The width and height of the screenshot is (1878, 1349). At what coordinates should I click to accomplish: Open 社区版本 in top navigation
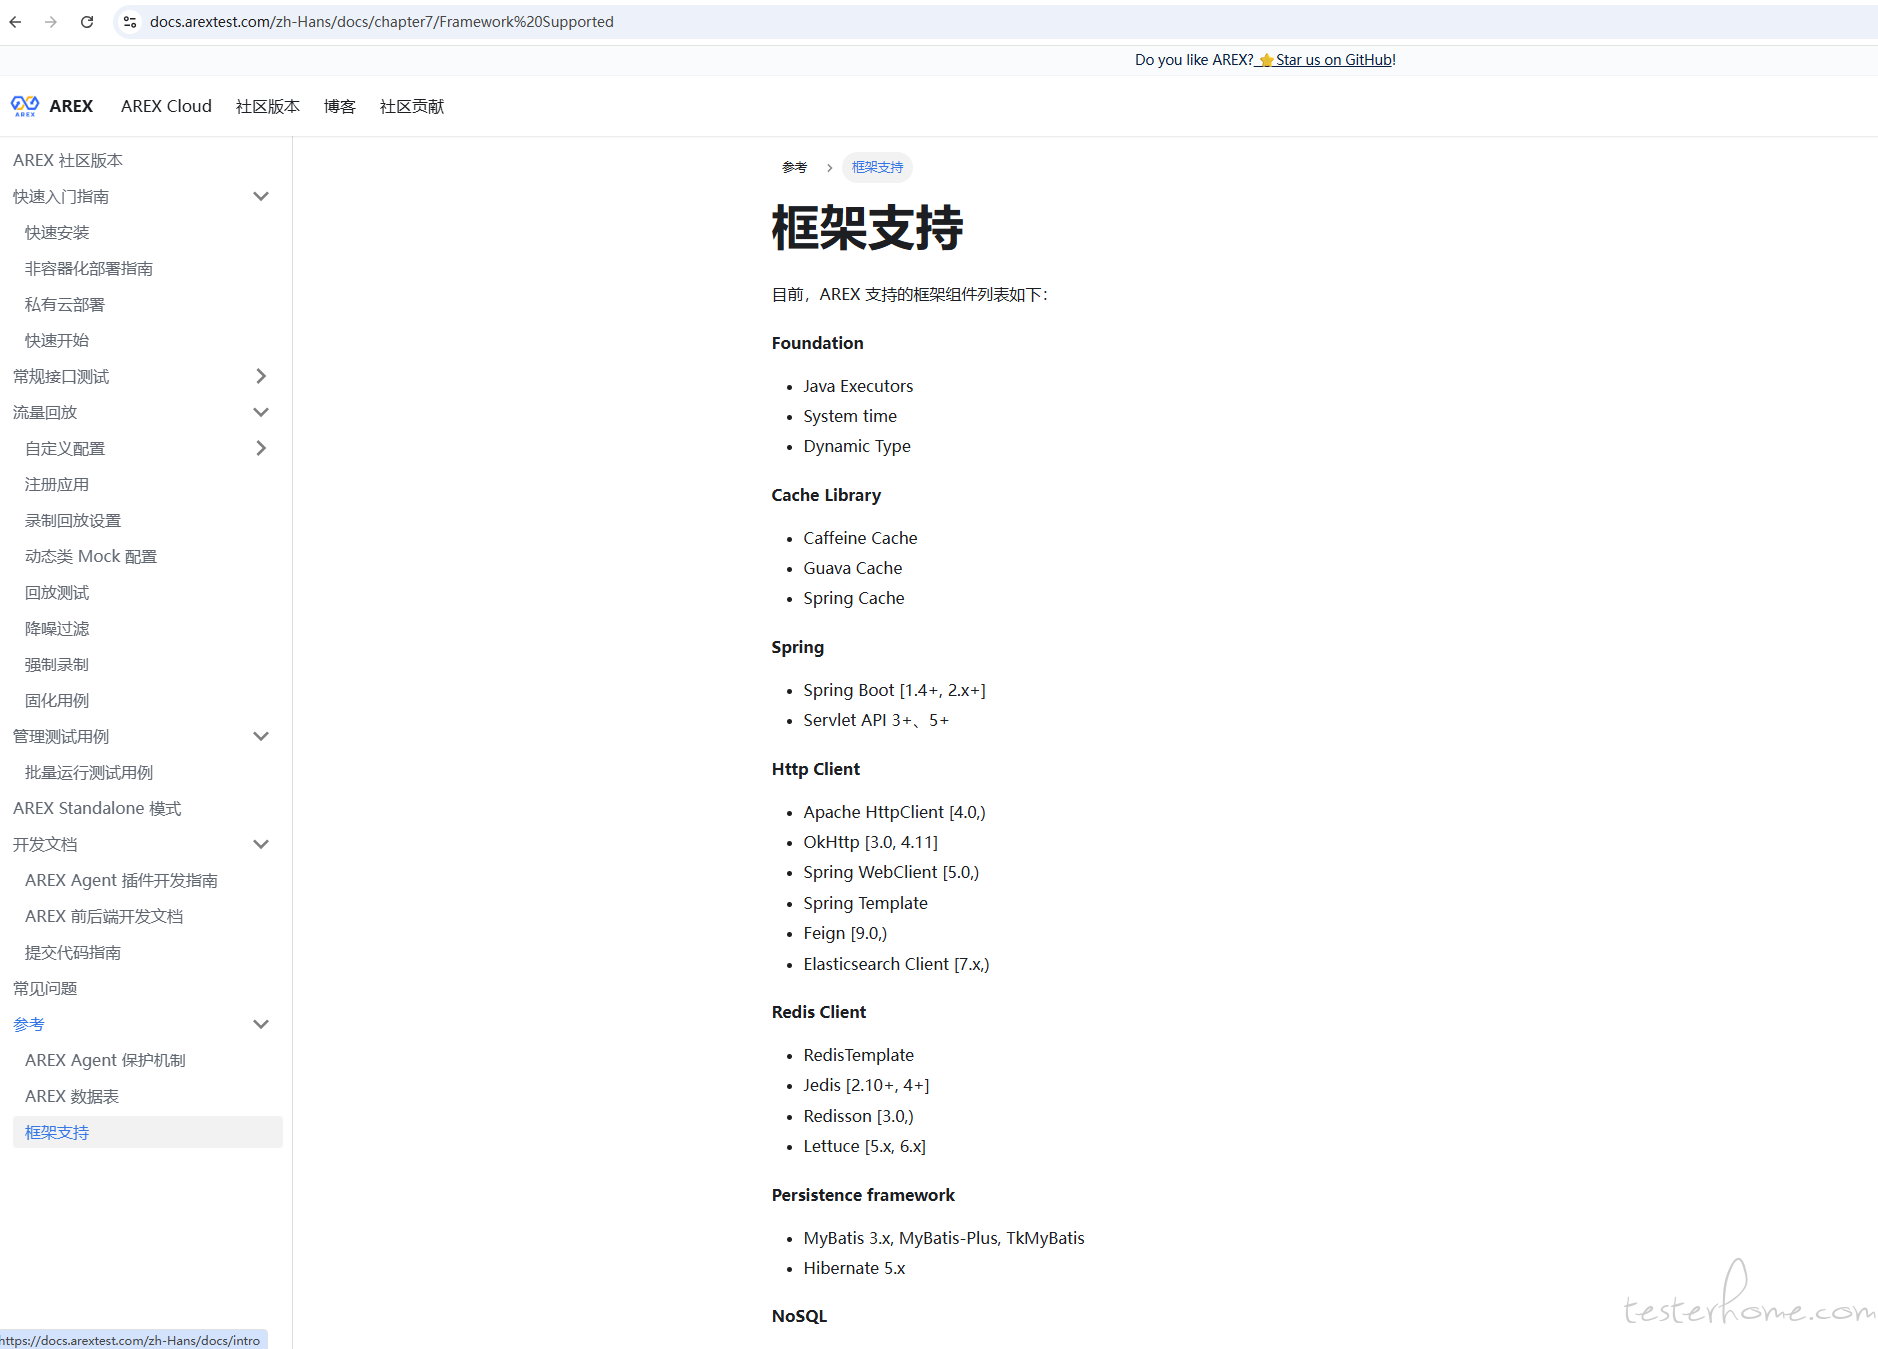click(x=268, y=106)
